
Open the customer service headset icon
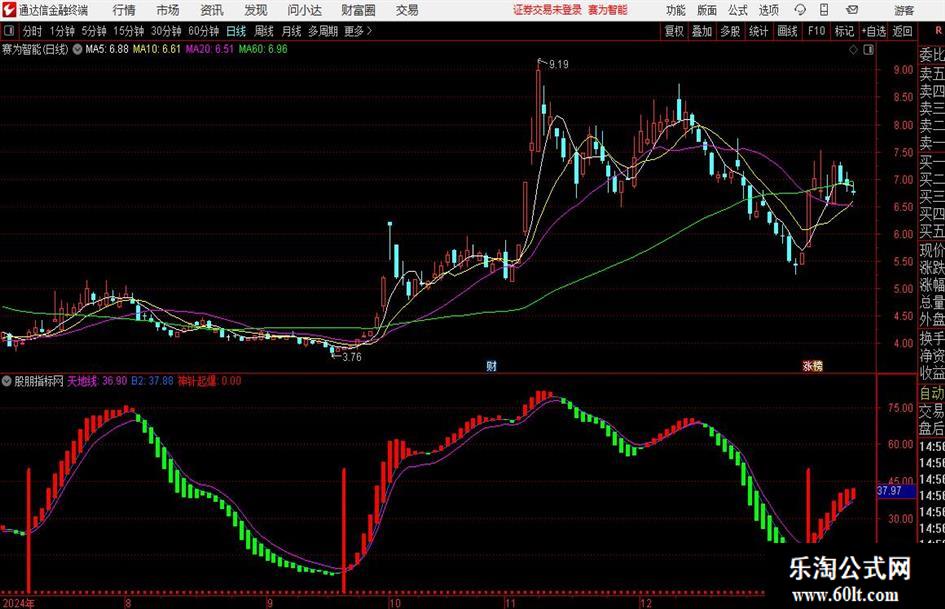tap(800, 10)
